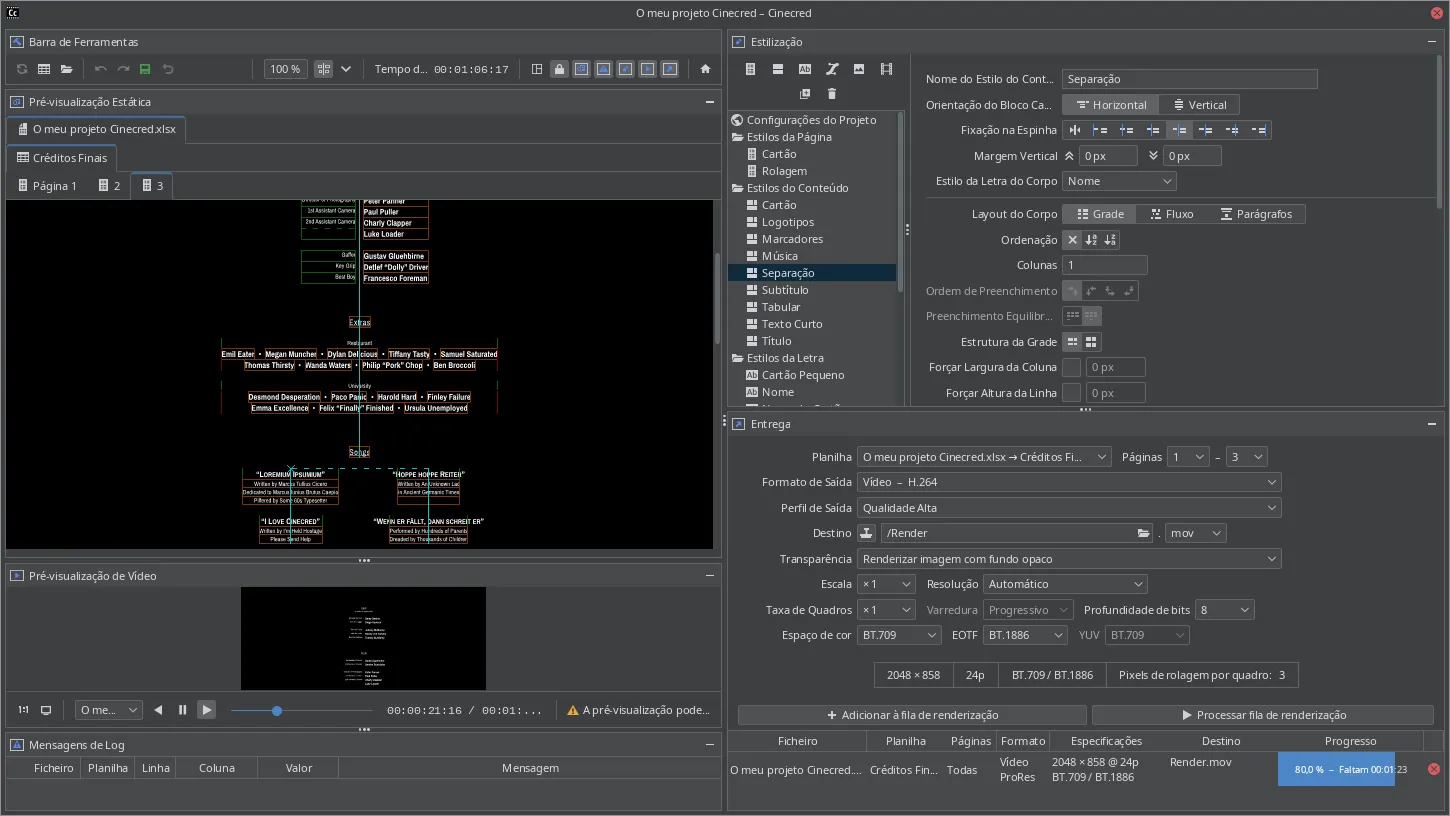Collapse the Estilos da Página tree folder

pos(737,137)
